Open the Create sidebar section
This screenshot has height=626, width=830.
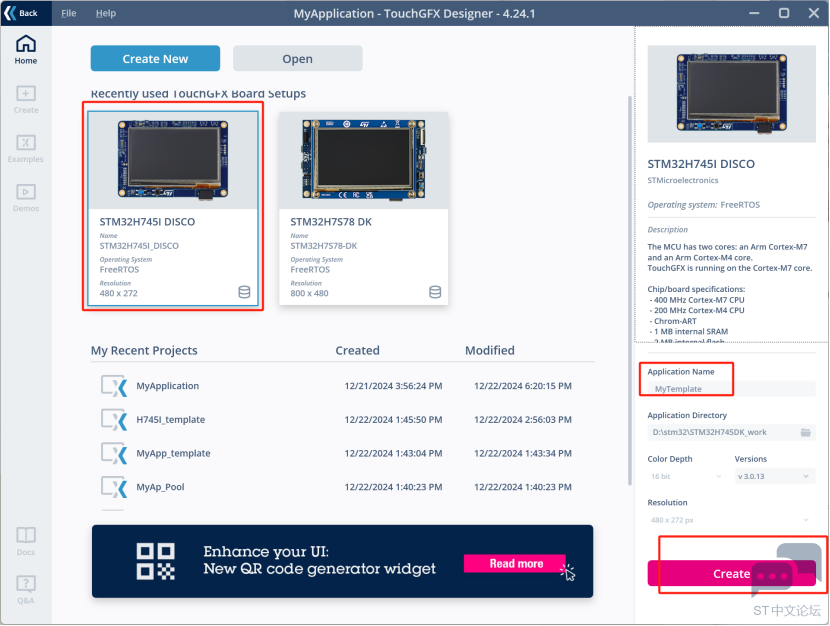pos(25,99)
